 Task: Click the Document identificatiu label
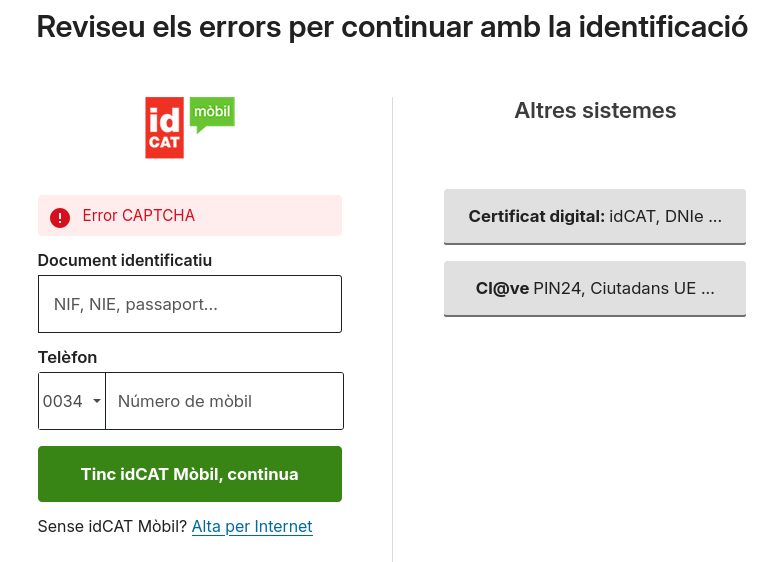pyautogui.click(x=125, y=261)
